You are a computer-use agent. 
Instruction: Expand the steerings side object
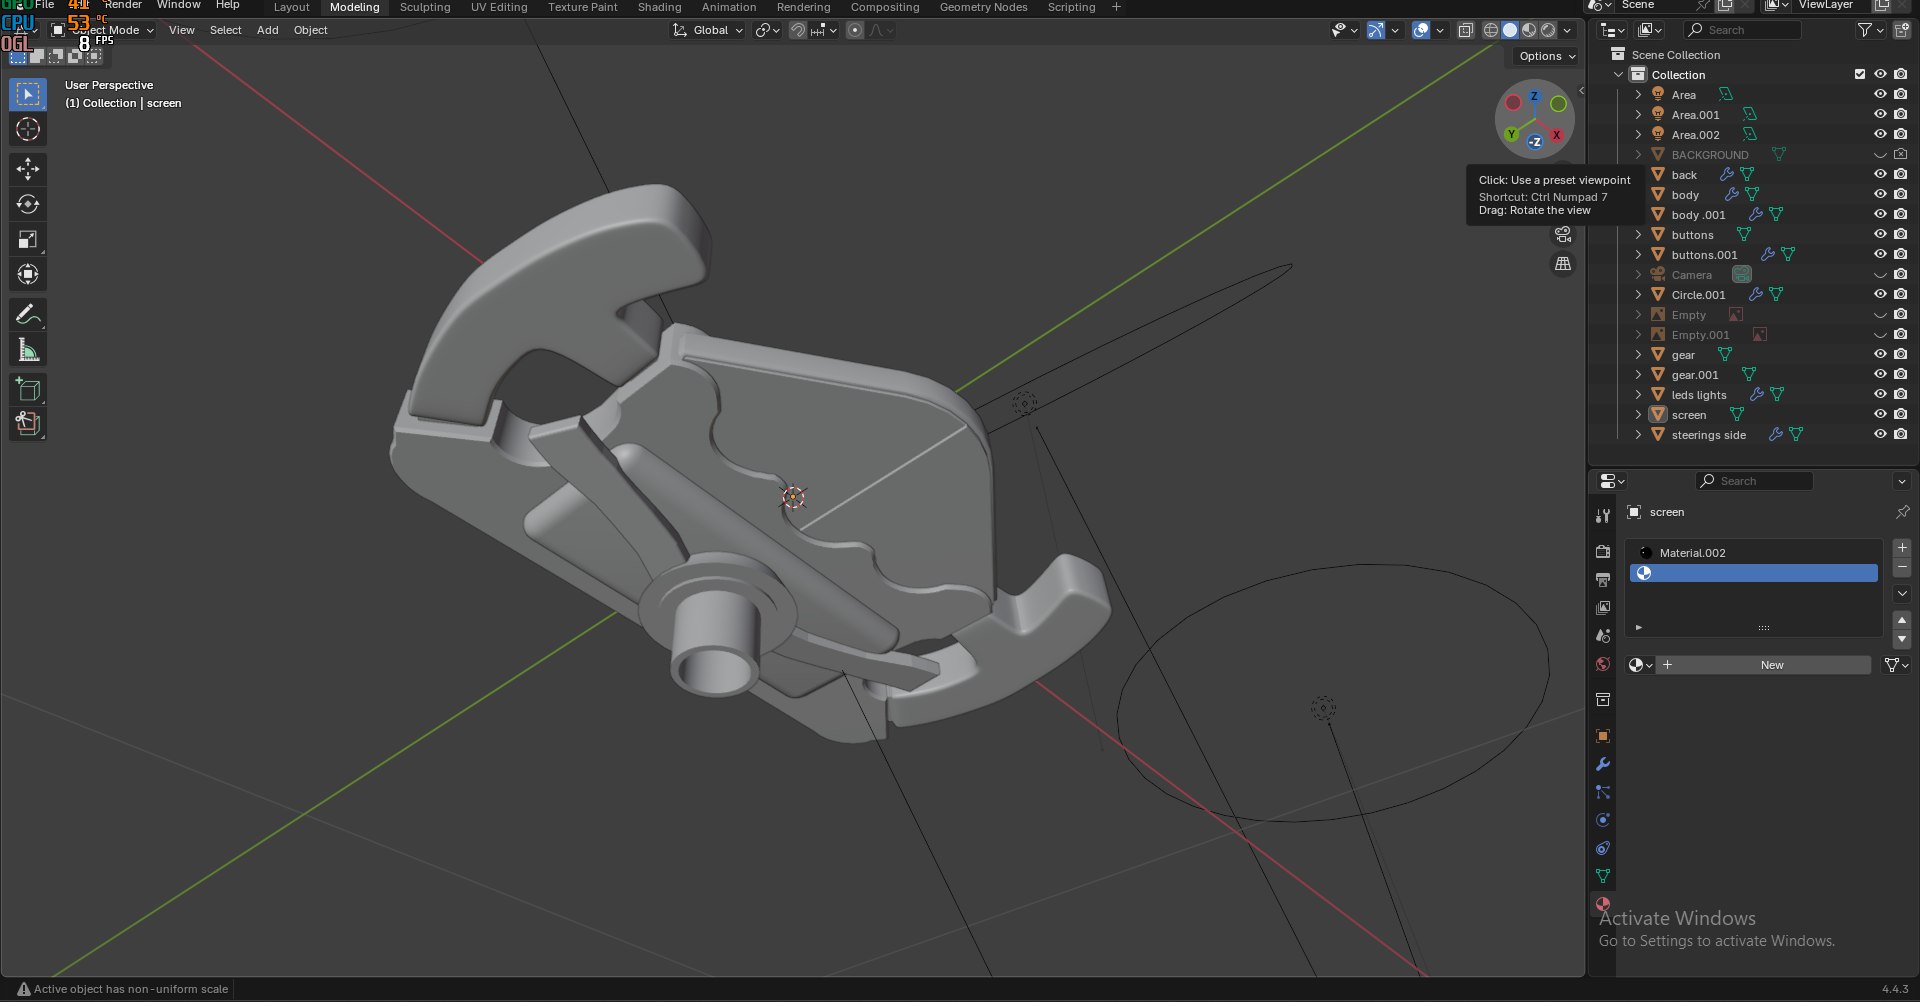tap(1638, 435)
